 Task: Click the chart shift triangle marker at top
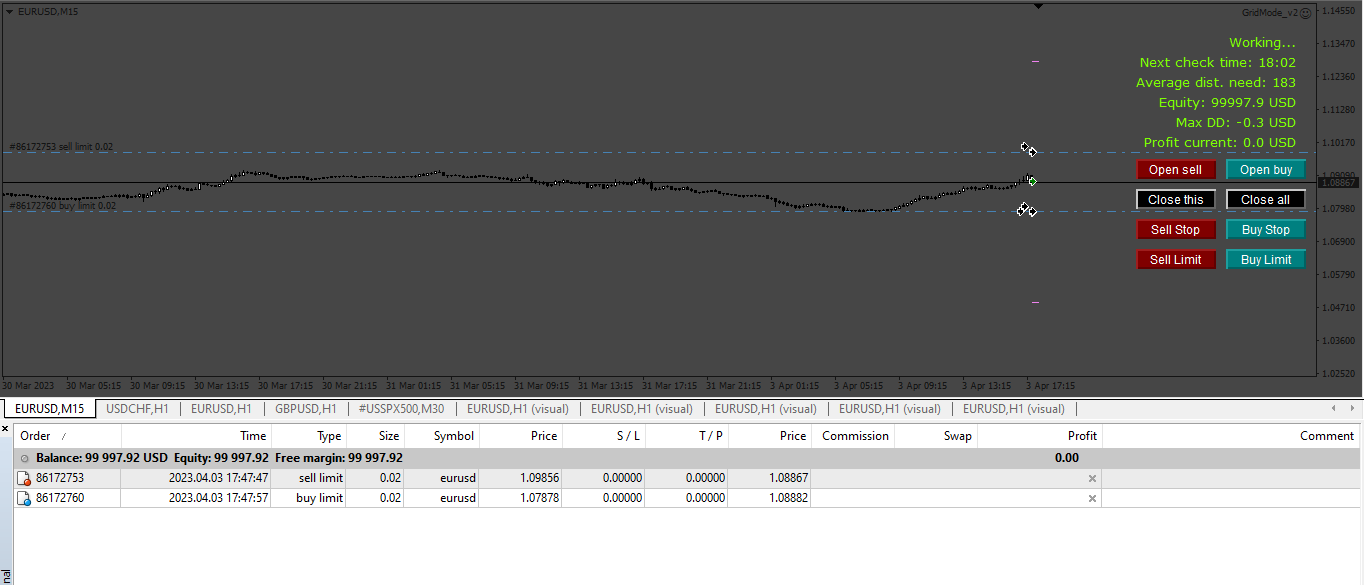1038,6
